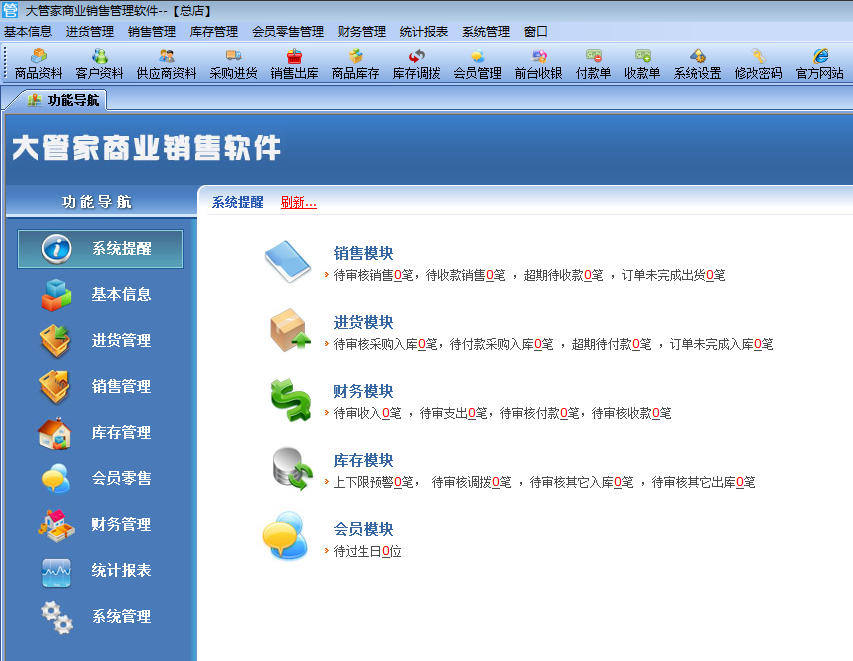Go to 财务管理 in the sidebar
The height and width of the screenshot is (661, 853).
(100, 525)
